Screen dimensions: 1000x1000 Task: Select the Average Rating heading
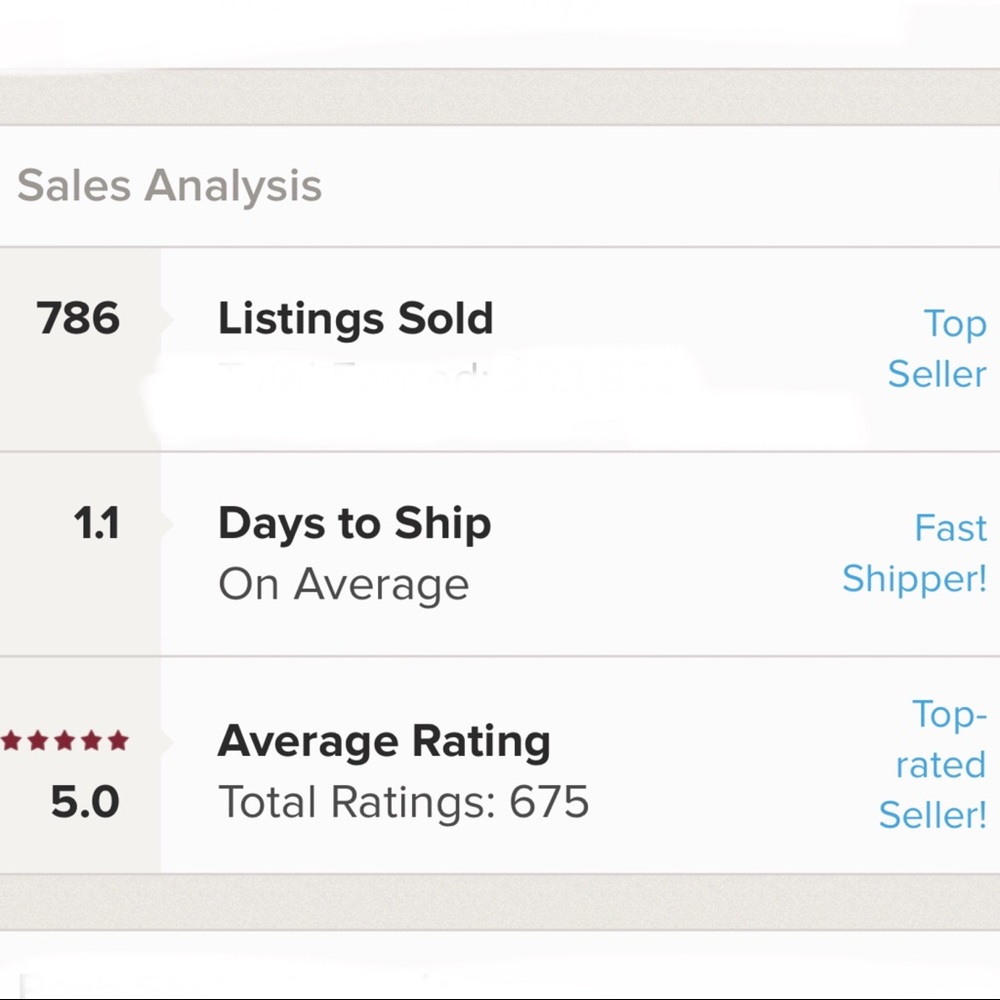pos(384,742)
